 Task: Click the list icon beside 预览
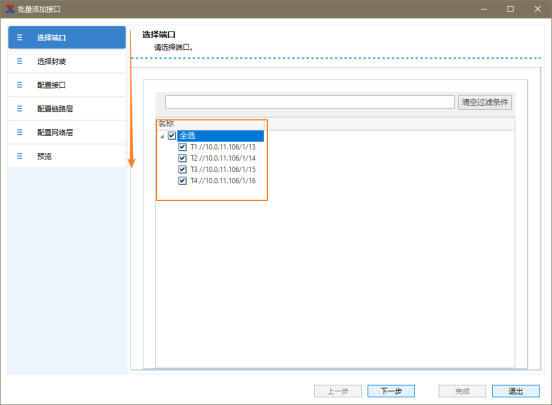click(19, 156)
